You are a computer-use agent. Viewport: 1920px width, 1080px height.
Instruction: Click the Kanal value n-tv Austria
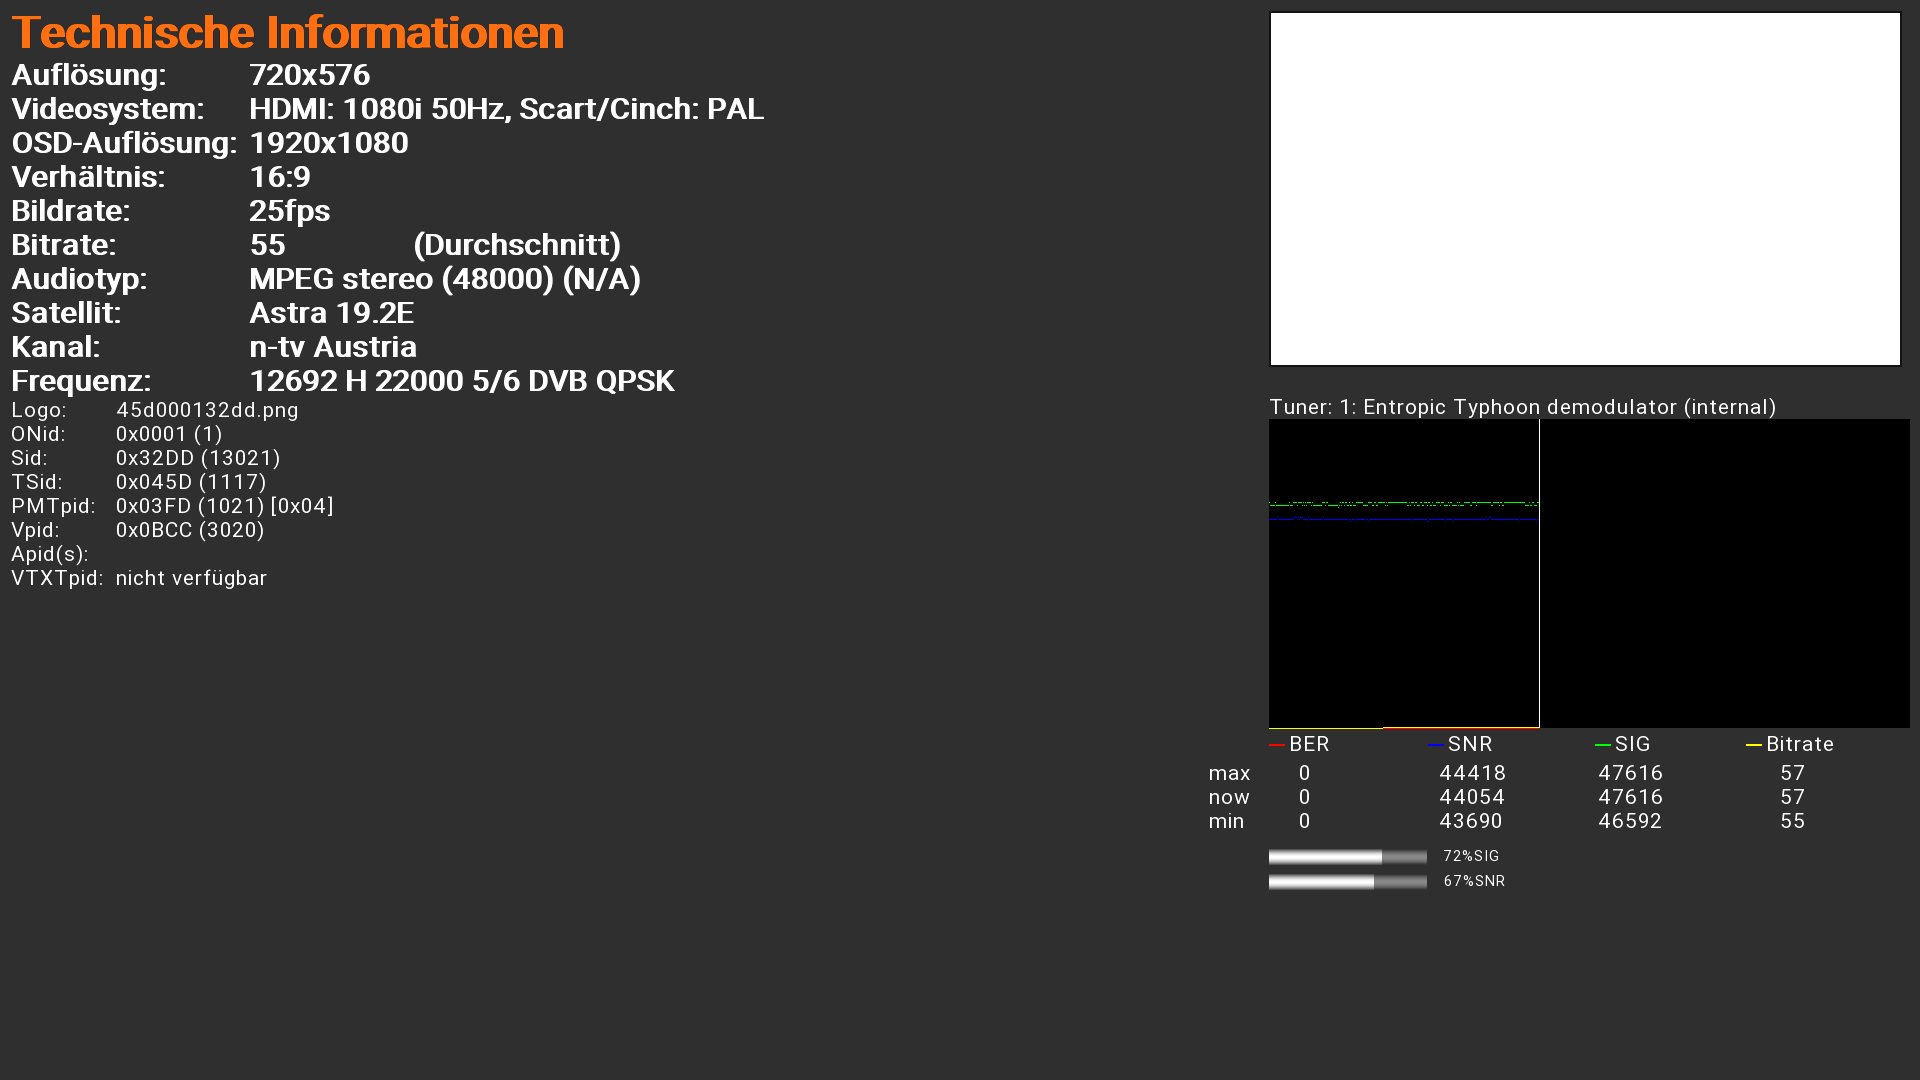[333, 347]
